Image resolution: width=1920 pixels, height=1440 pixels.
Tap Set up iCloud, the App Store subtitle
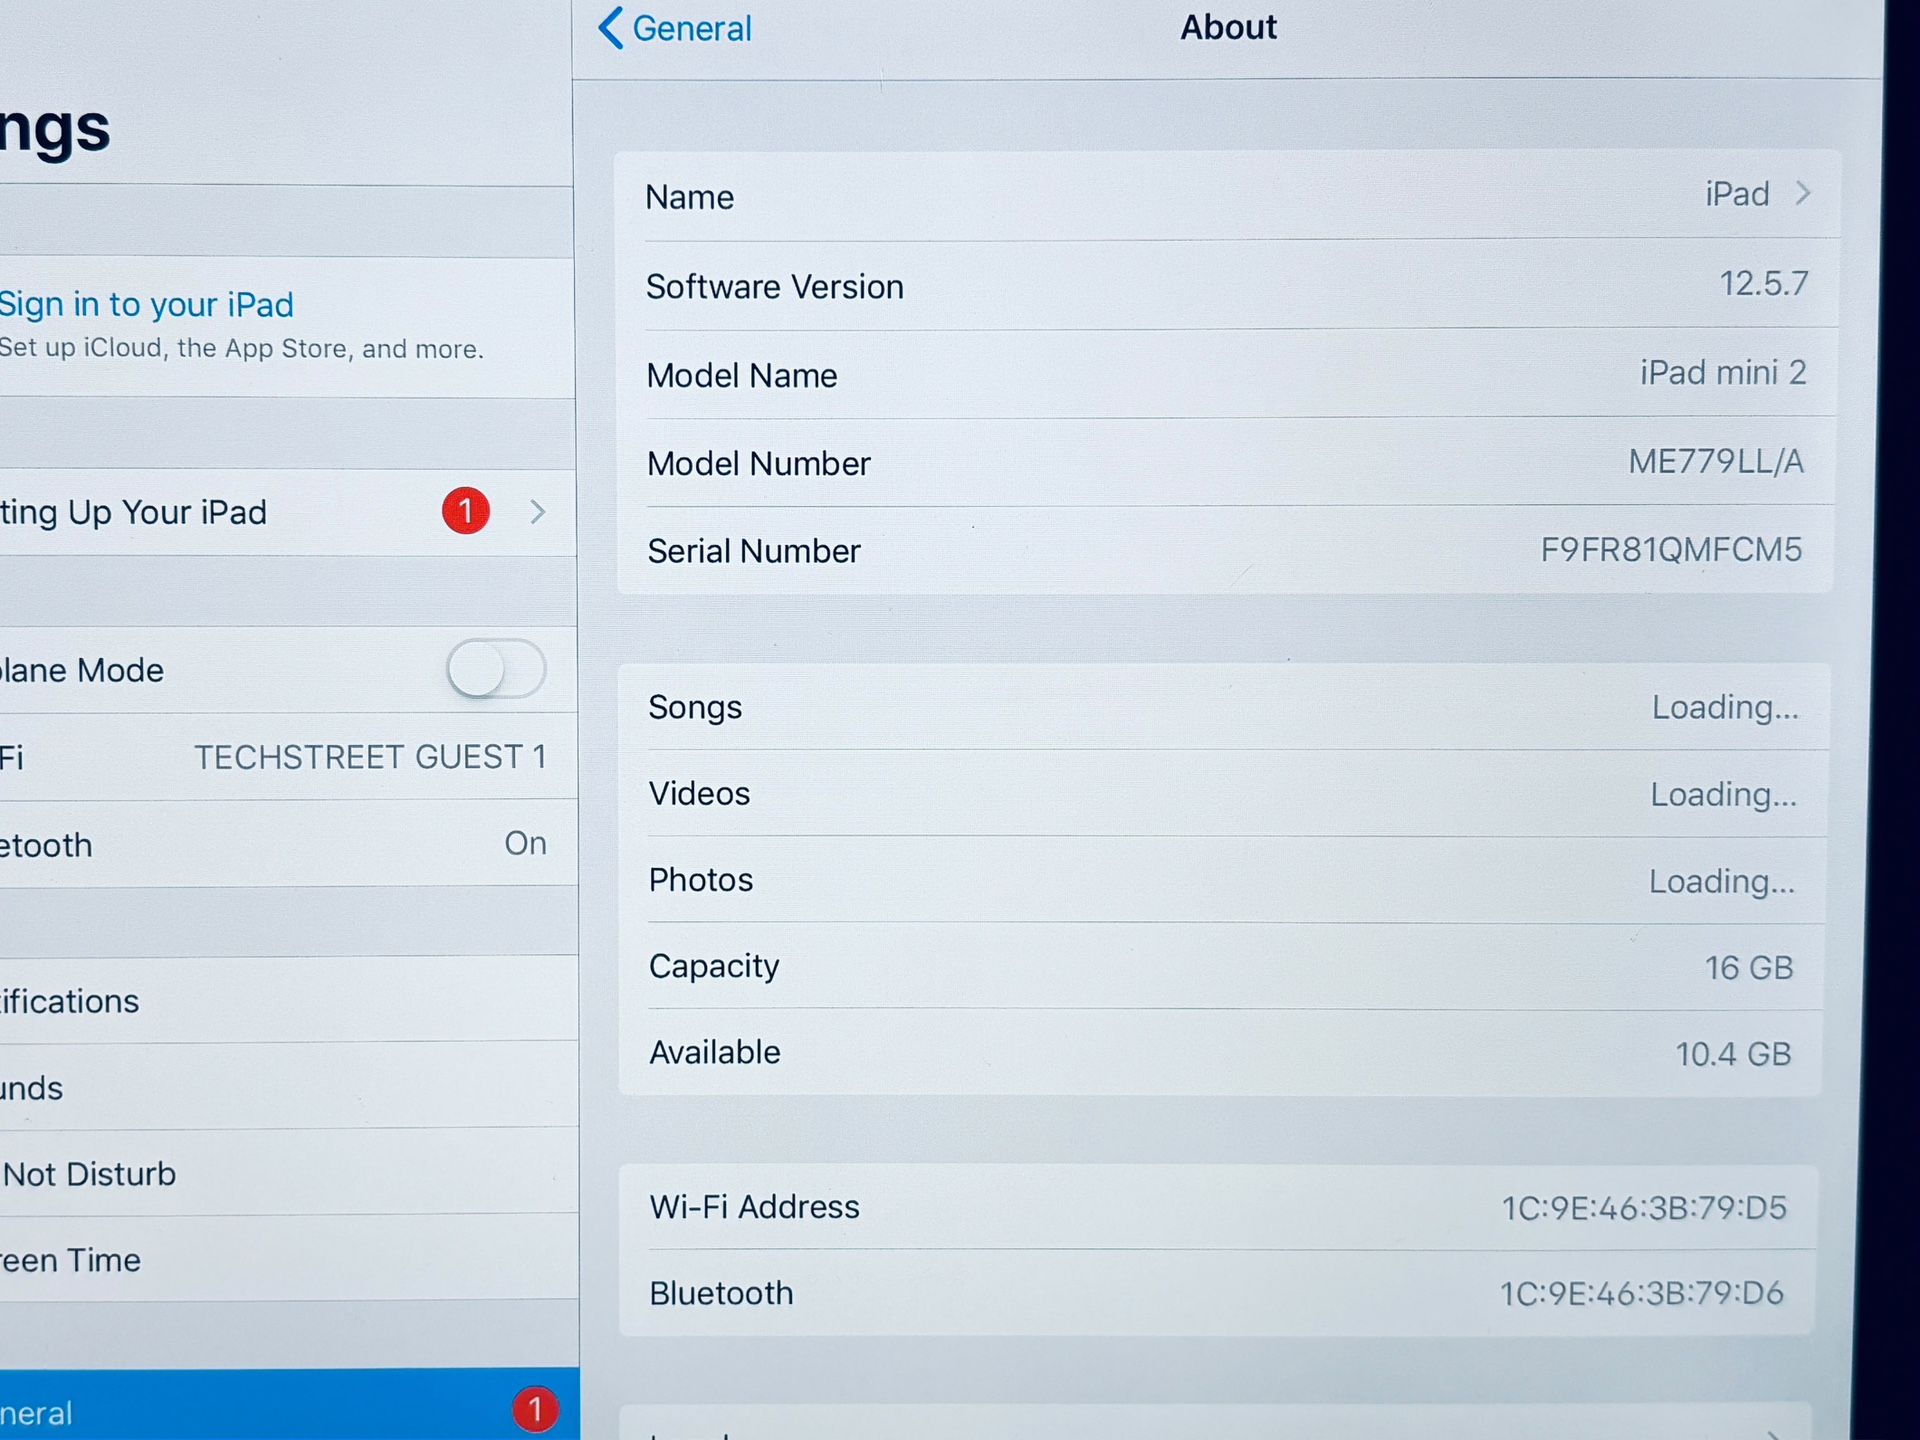pyautogui.click(x=242, y=349)
